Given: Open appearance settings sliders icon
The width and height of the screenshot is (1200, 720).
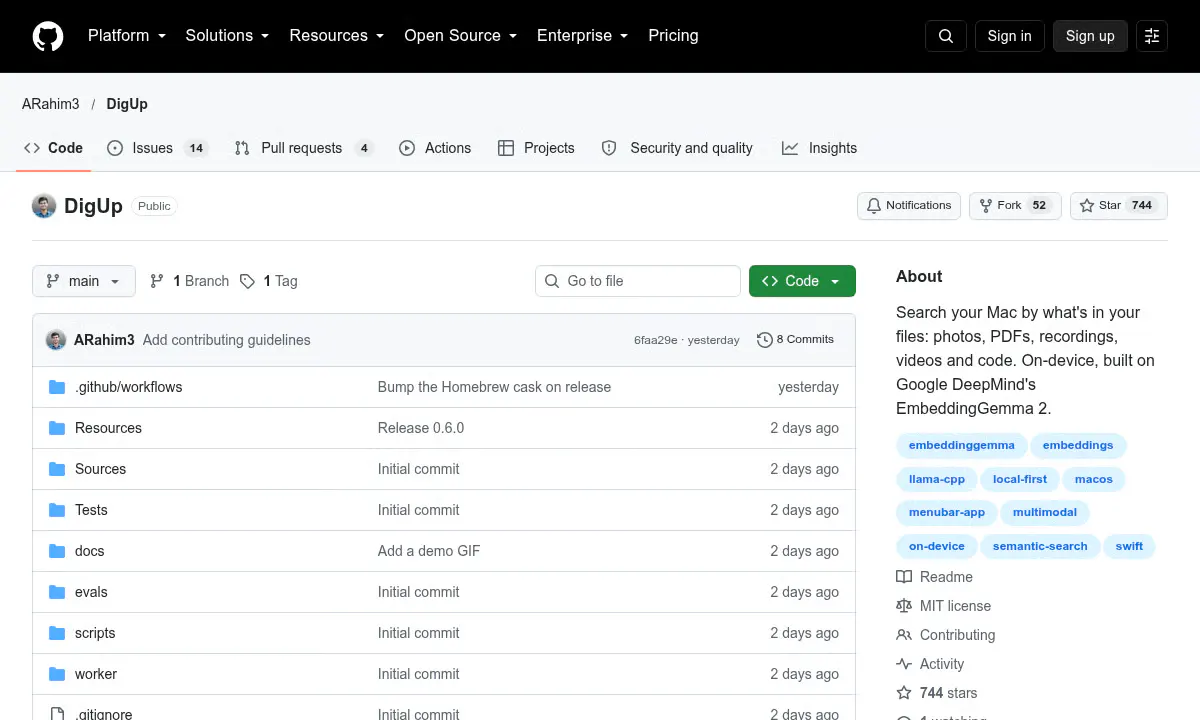Looking at the screenshot, I should [x=1152, y=36].
